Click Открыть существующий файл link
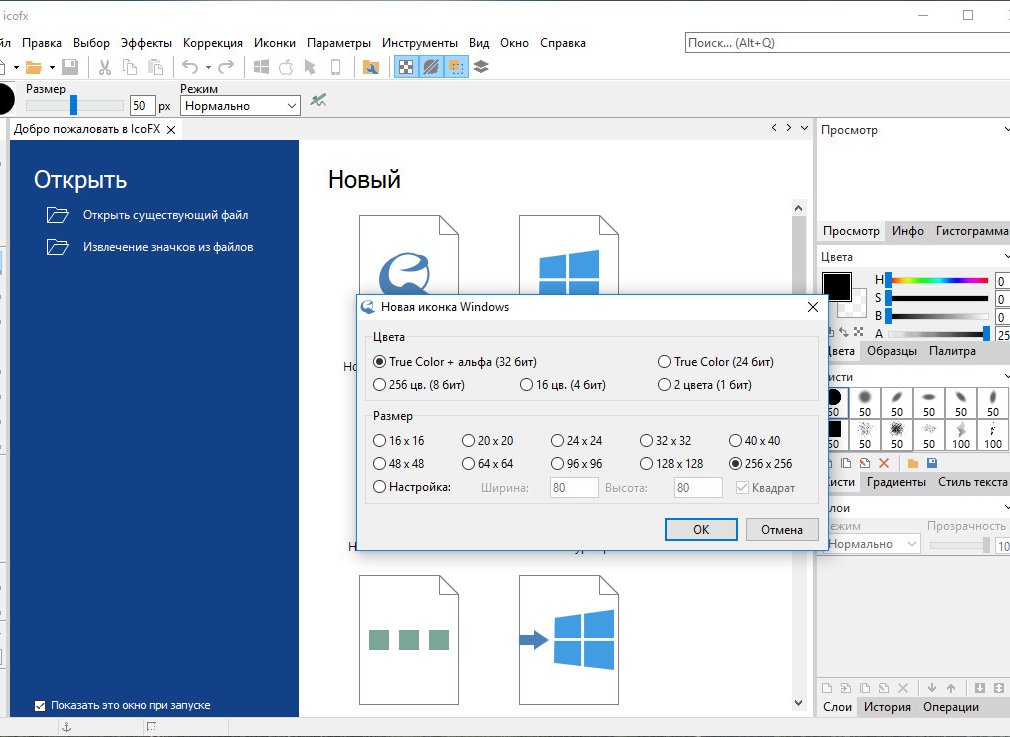Viewport: 1010px width, 737px height. click(166, 215)
